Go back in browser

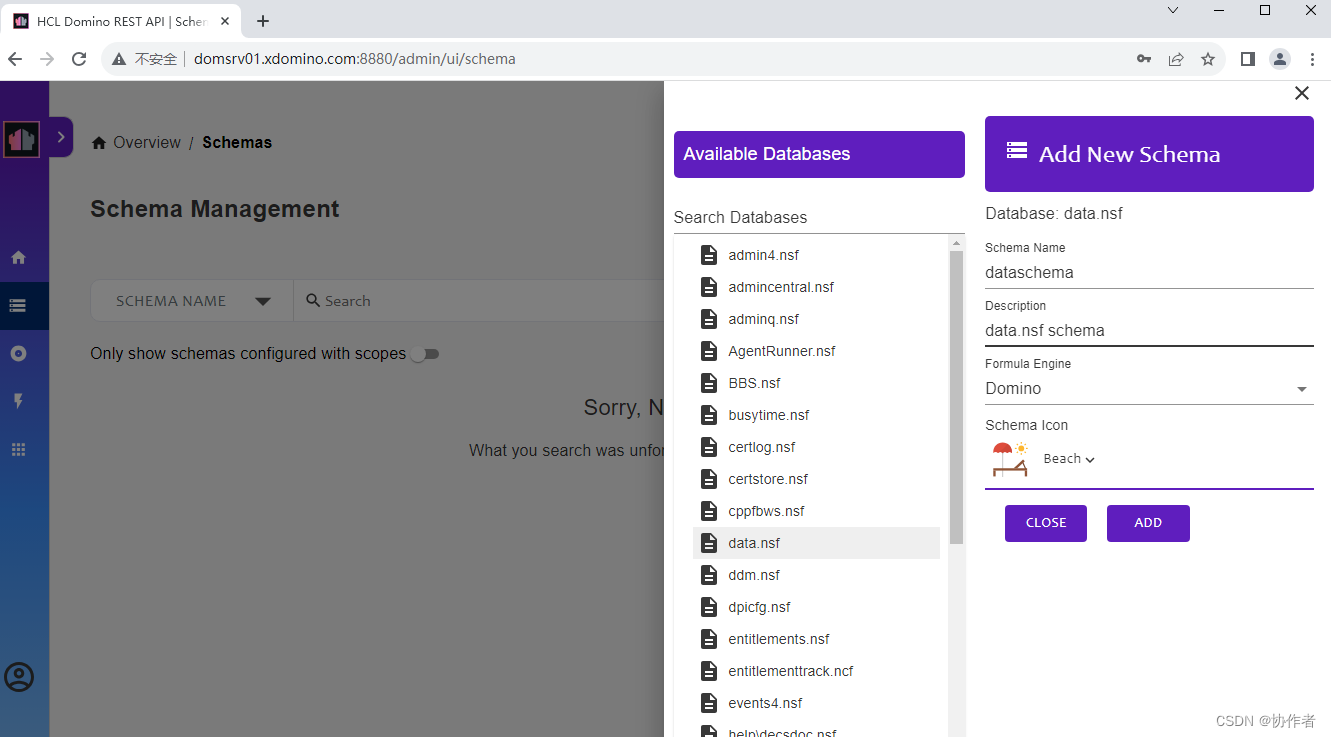click(15, 59)
